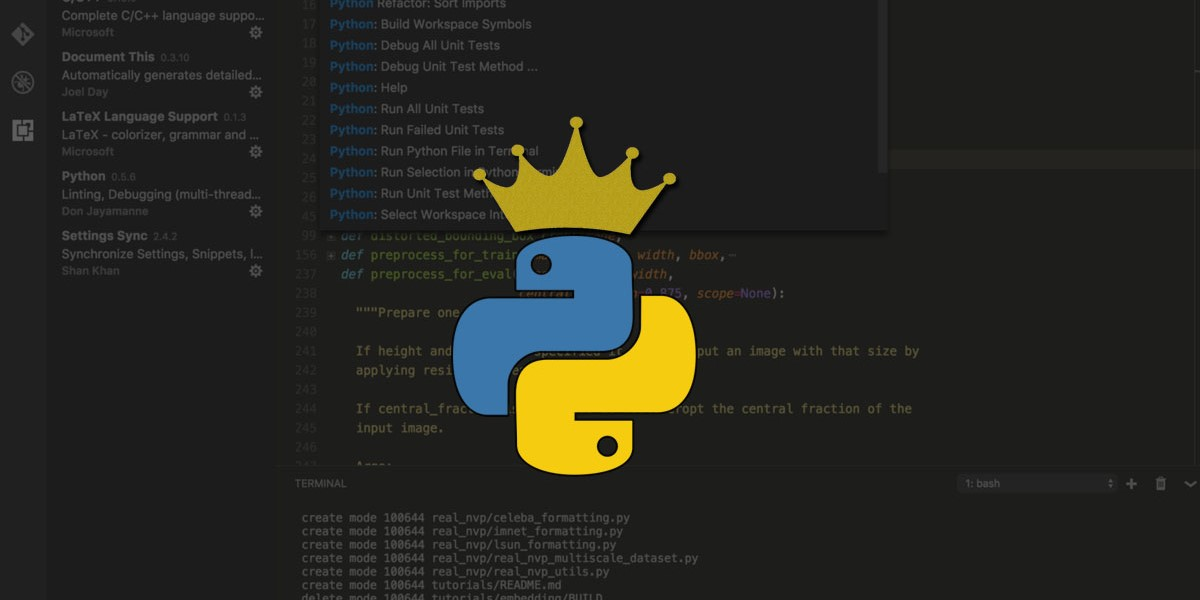The width and height of the screenshot is (1200, 600).
Task: Click 'Microsoft' publisher under LaTeX Language Support
Action: (88, 151)
